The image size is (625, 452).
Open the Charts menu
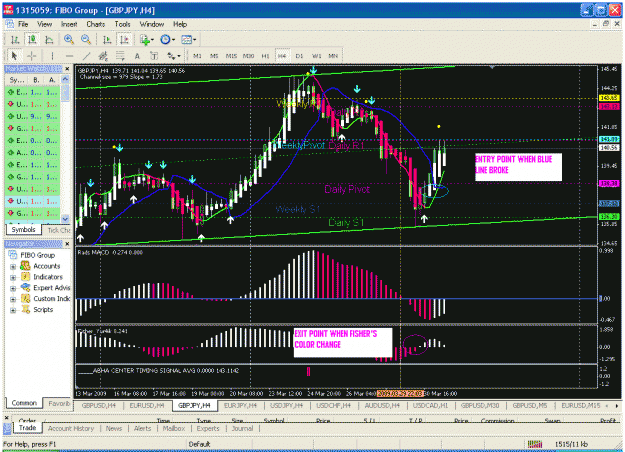(x=96, y=24)
